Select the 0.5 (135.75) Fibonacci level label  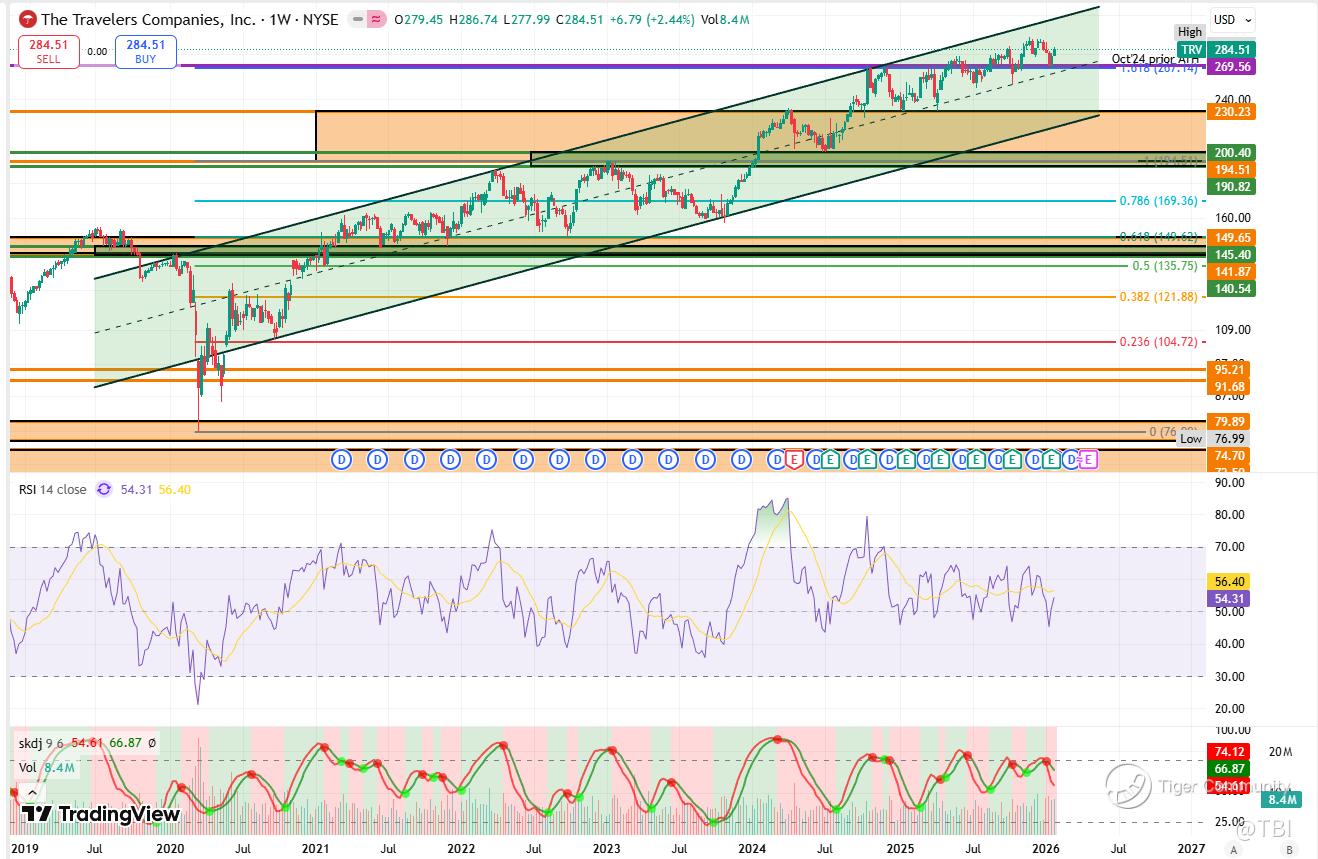[x=1165, y=266]
